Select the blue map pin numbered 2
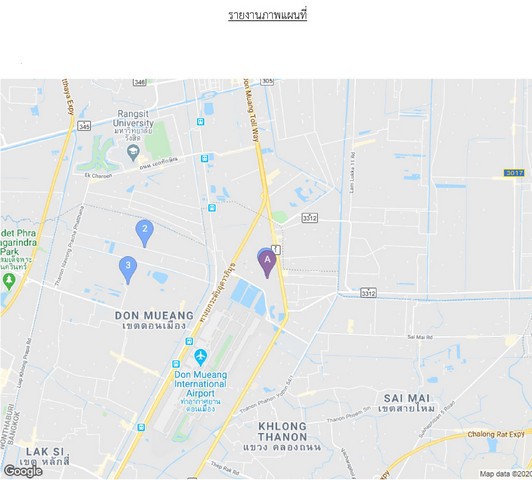This screenshot has height=480, width=532. [x=145, y=233]
